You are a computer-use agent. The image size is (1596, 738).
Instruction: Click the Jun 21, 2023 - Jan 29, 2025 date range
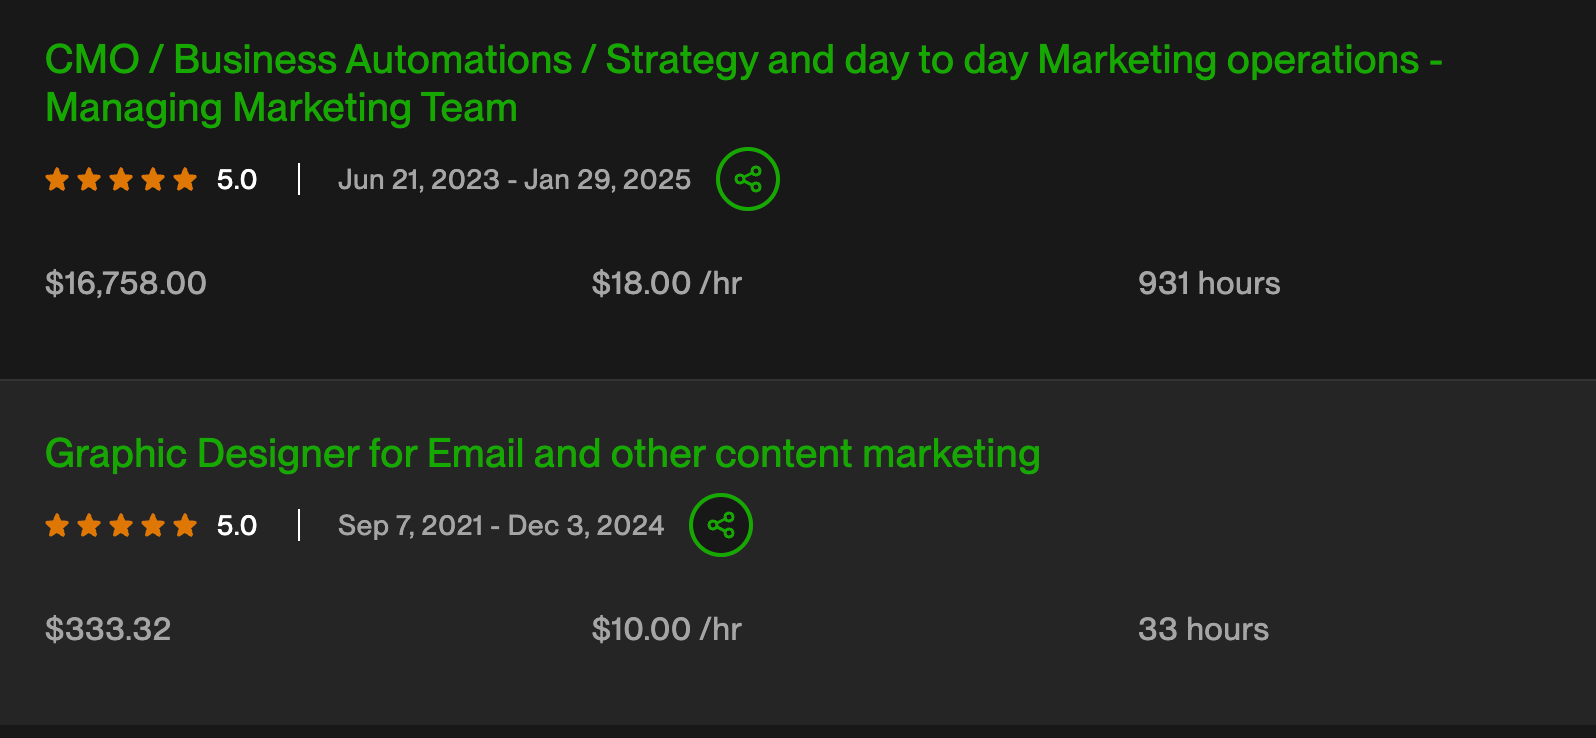pos(514,180)
